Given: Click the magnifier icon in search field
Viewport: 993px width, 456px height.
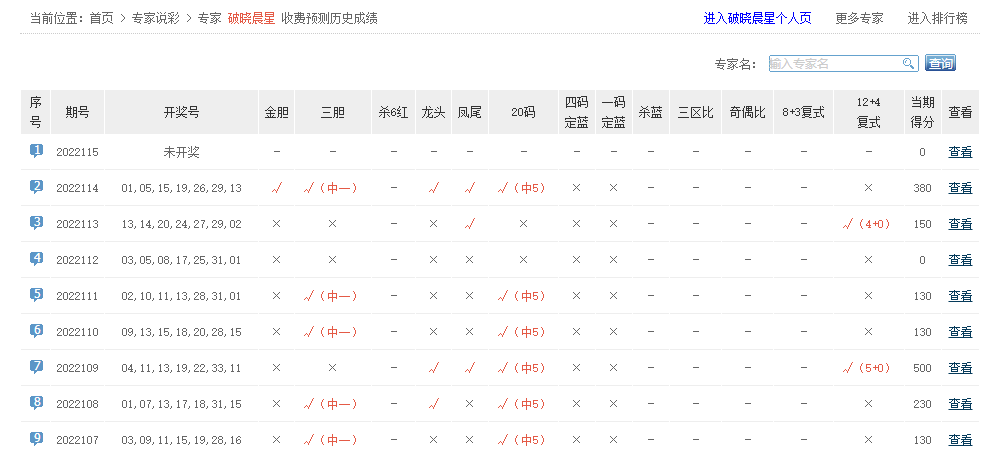Looking at the screenshot, I should 909,63.
